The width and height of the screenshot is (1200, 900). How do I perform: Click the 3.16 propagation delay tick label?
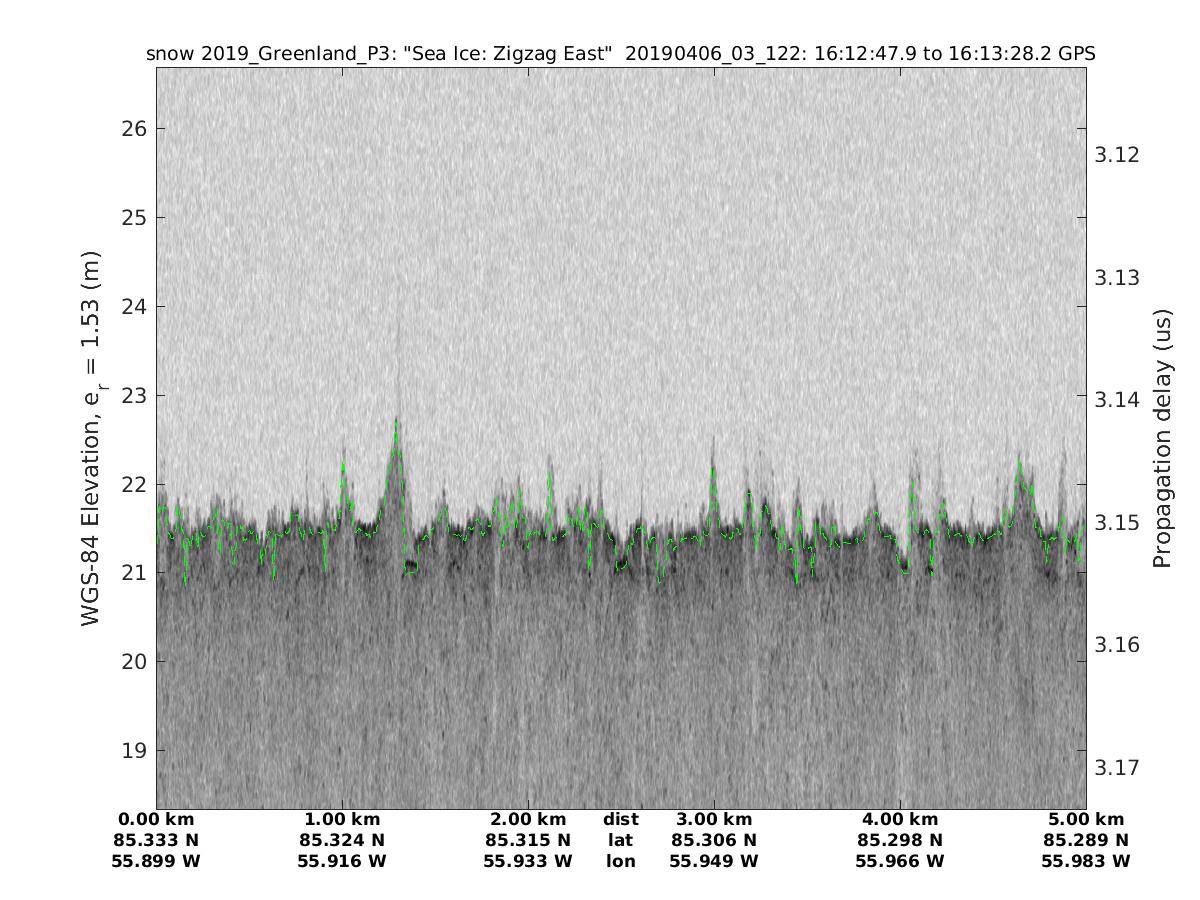[1117, 645]
